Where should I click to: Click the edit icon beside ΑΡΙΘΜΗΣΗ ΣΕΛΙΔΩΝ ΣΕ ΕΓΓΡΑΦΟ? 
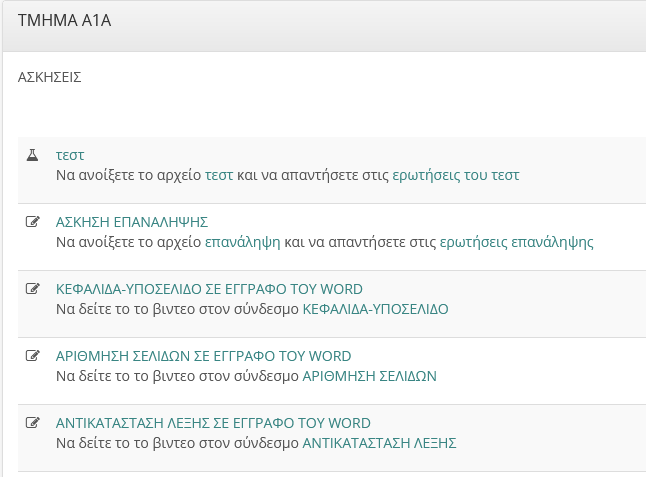coord(32,356)
